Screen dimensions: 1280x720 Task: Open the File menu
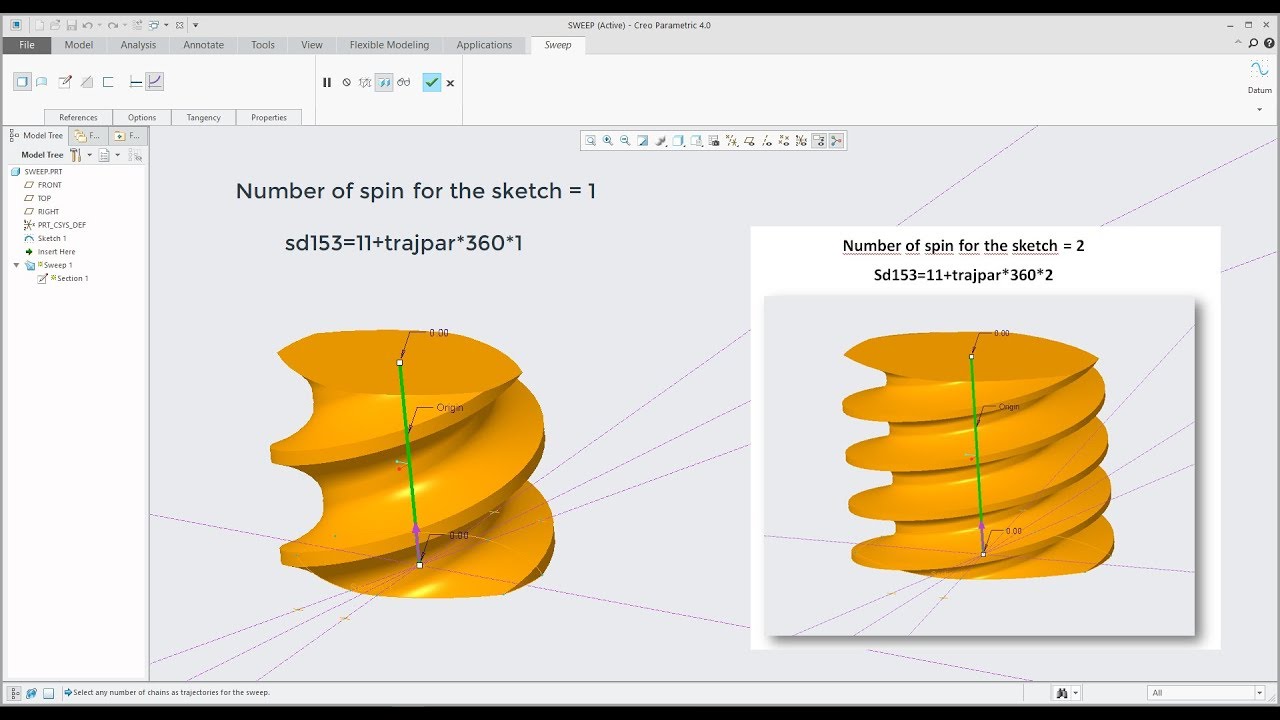(x=27, y=45)
